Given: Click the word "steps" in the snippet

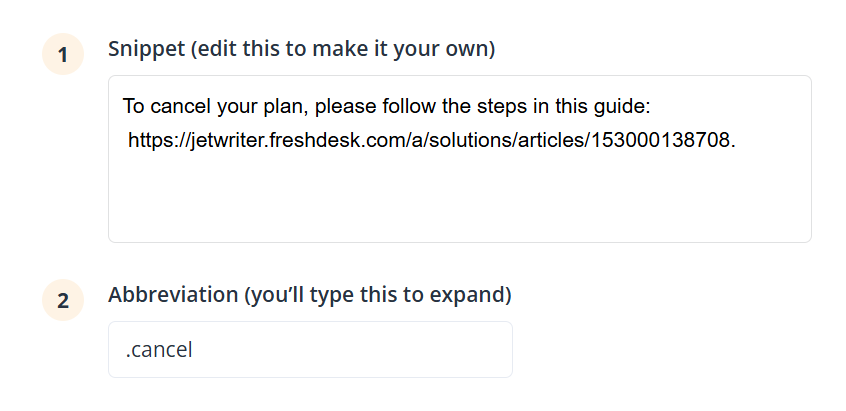Looking at the screenshot, I should [453, 106].
